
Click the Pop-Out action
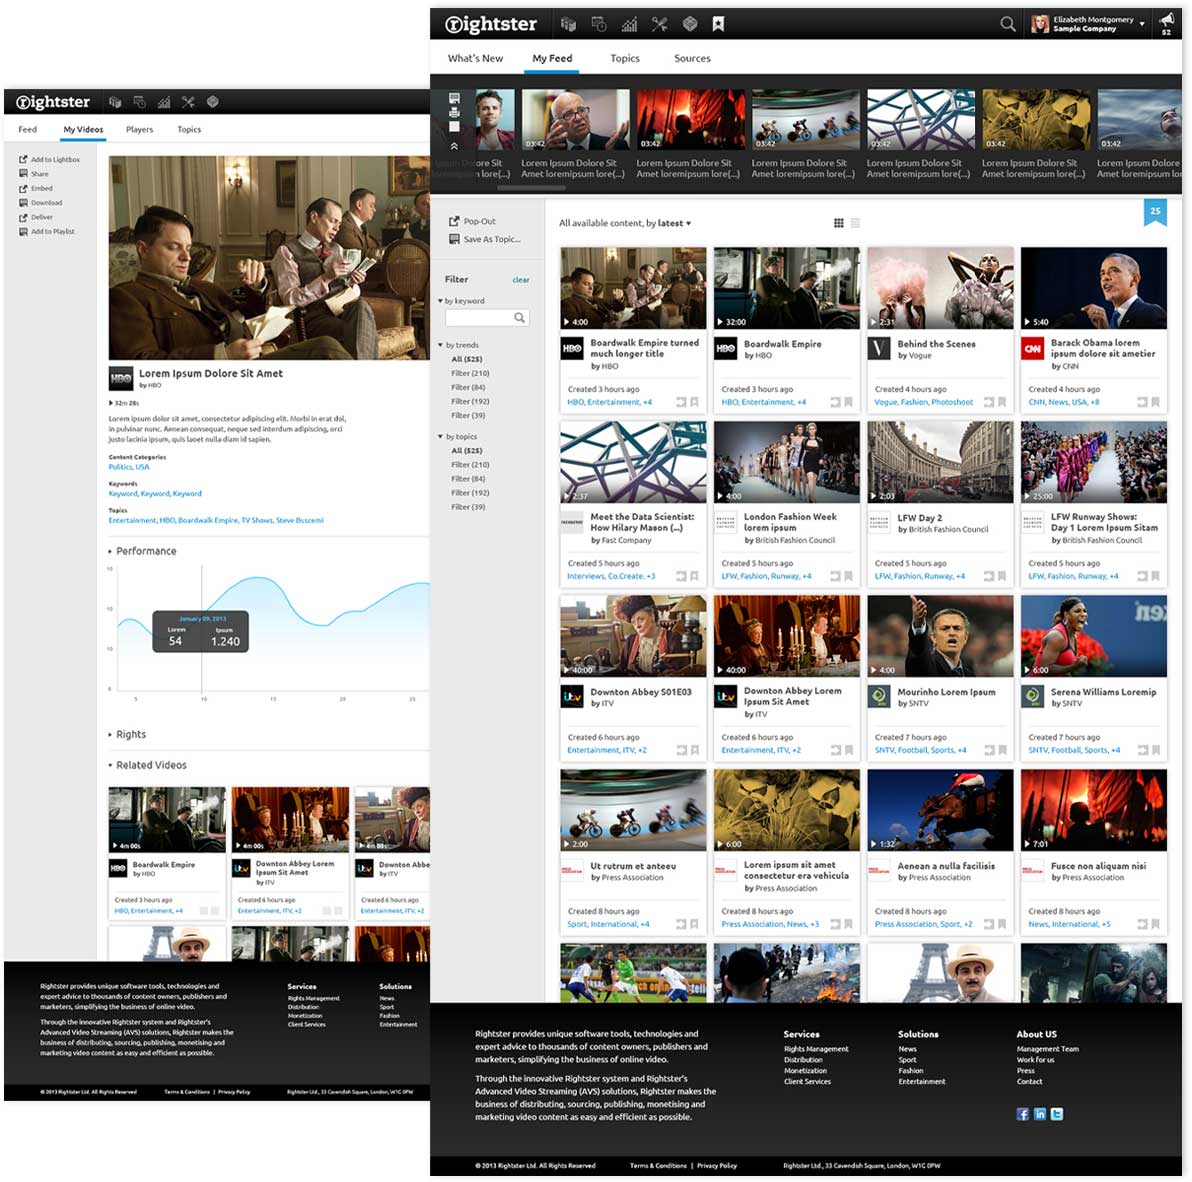pyautogui.click(x=473, y=221)
